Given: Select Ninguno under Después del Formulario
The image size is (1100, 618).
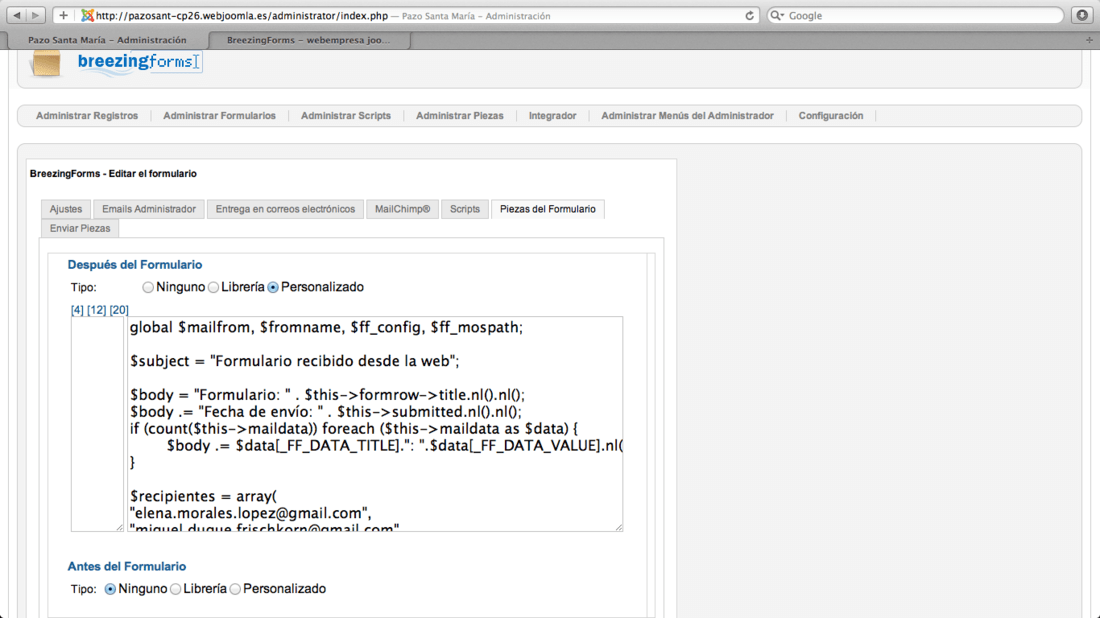Looking at the screenshot, I should tap(148, 287).
